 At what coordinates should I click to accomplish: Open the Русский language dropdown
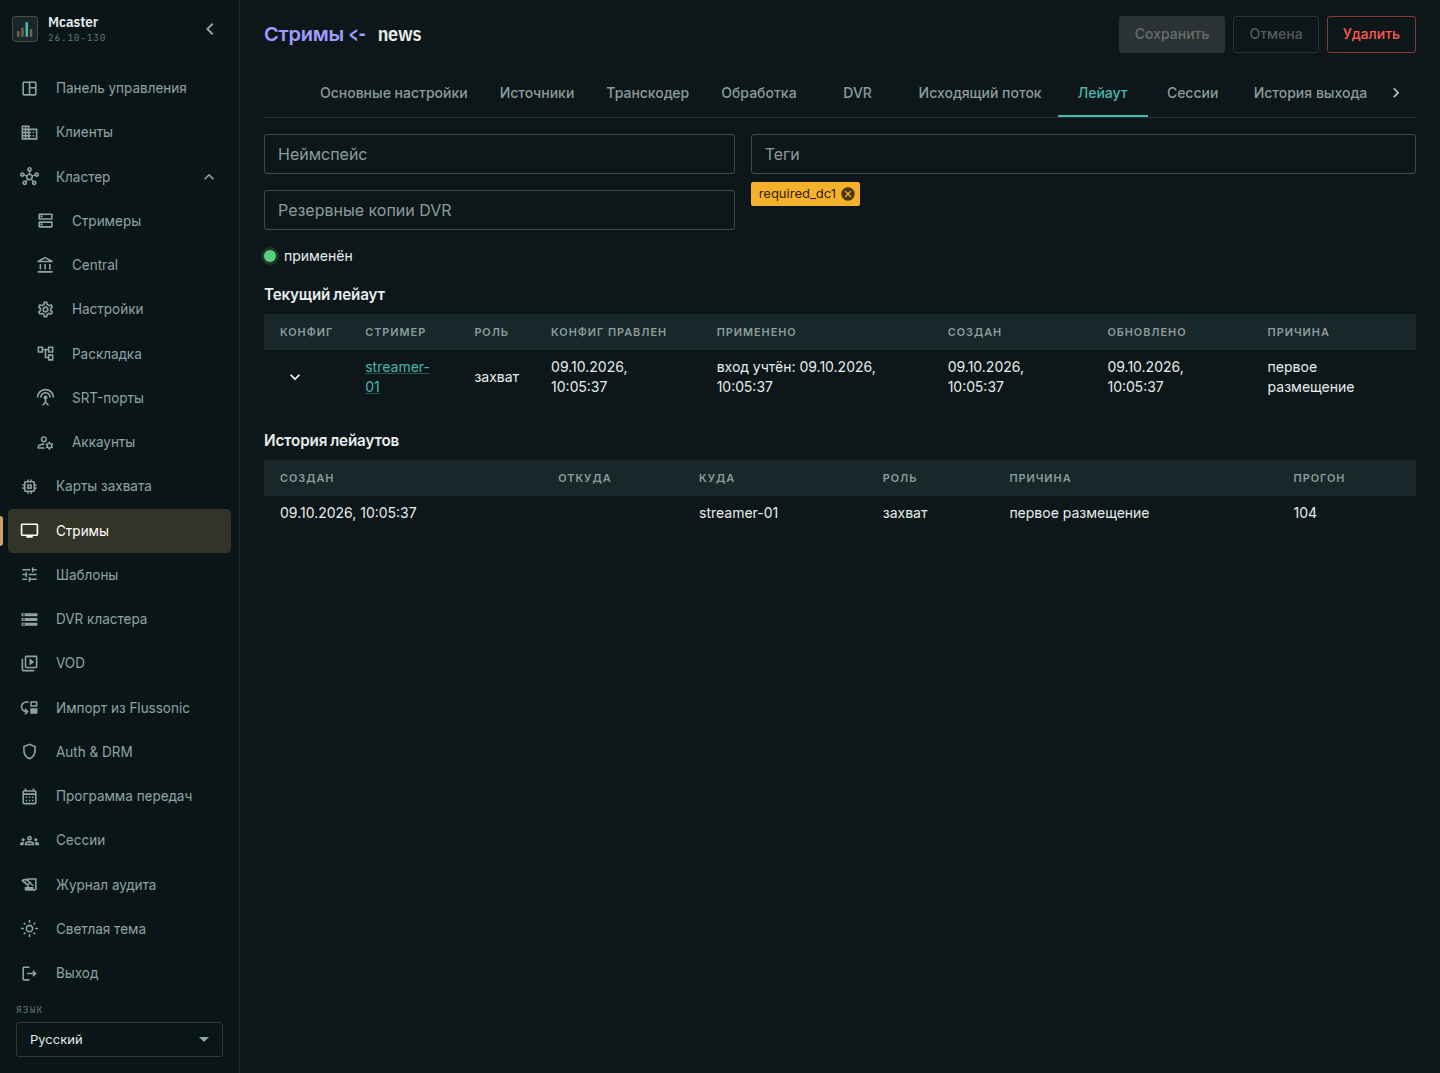(119, 1040)
